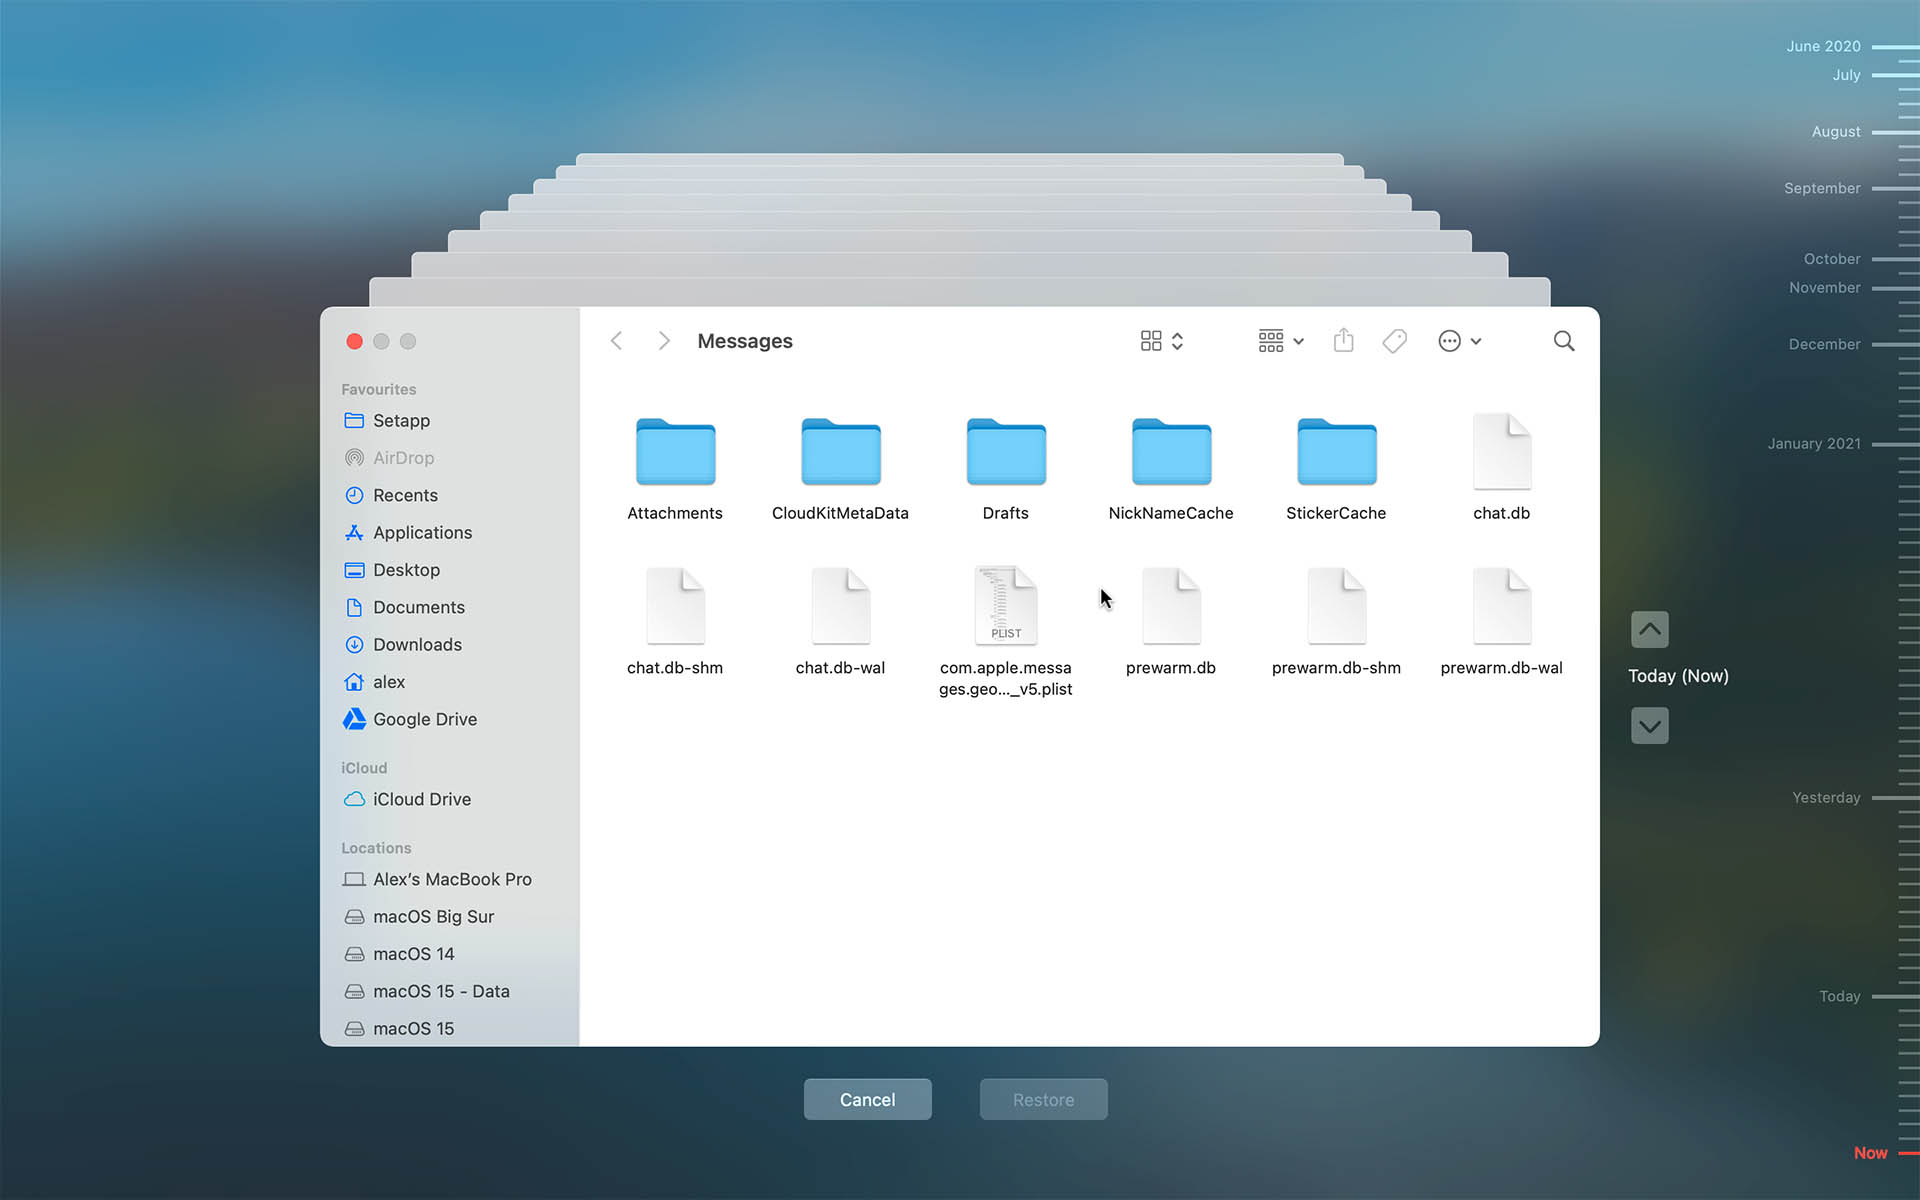
Task: Select Google Drive in sidebar
Action: 426,719
